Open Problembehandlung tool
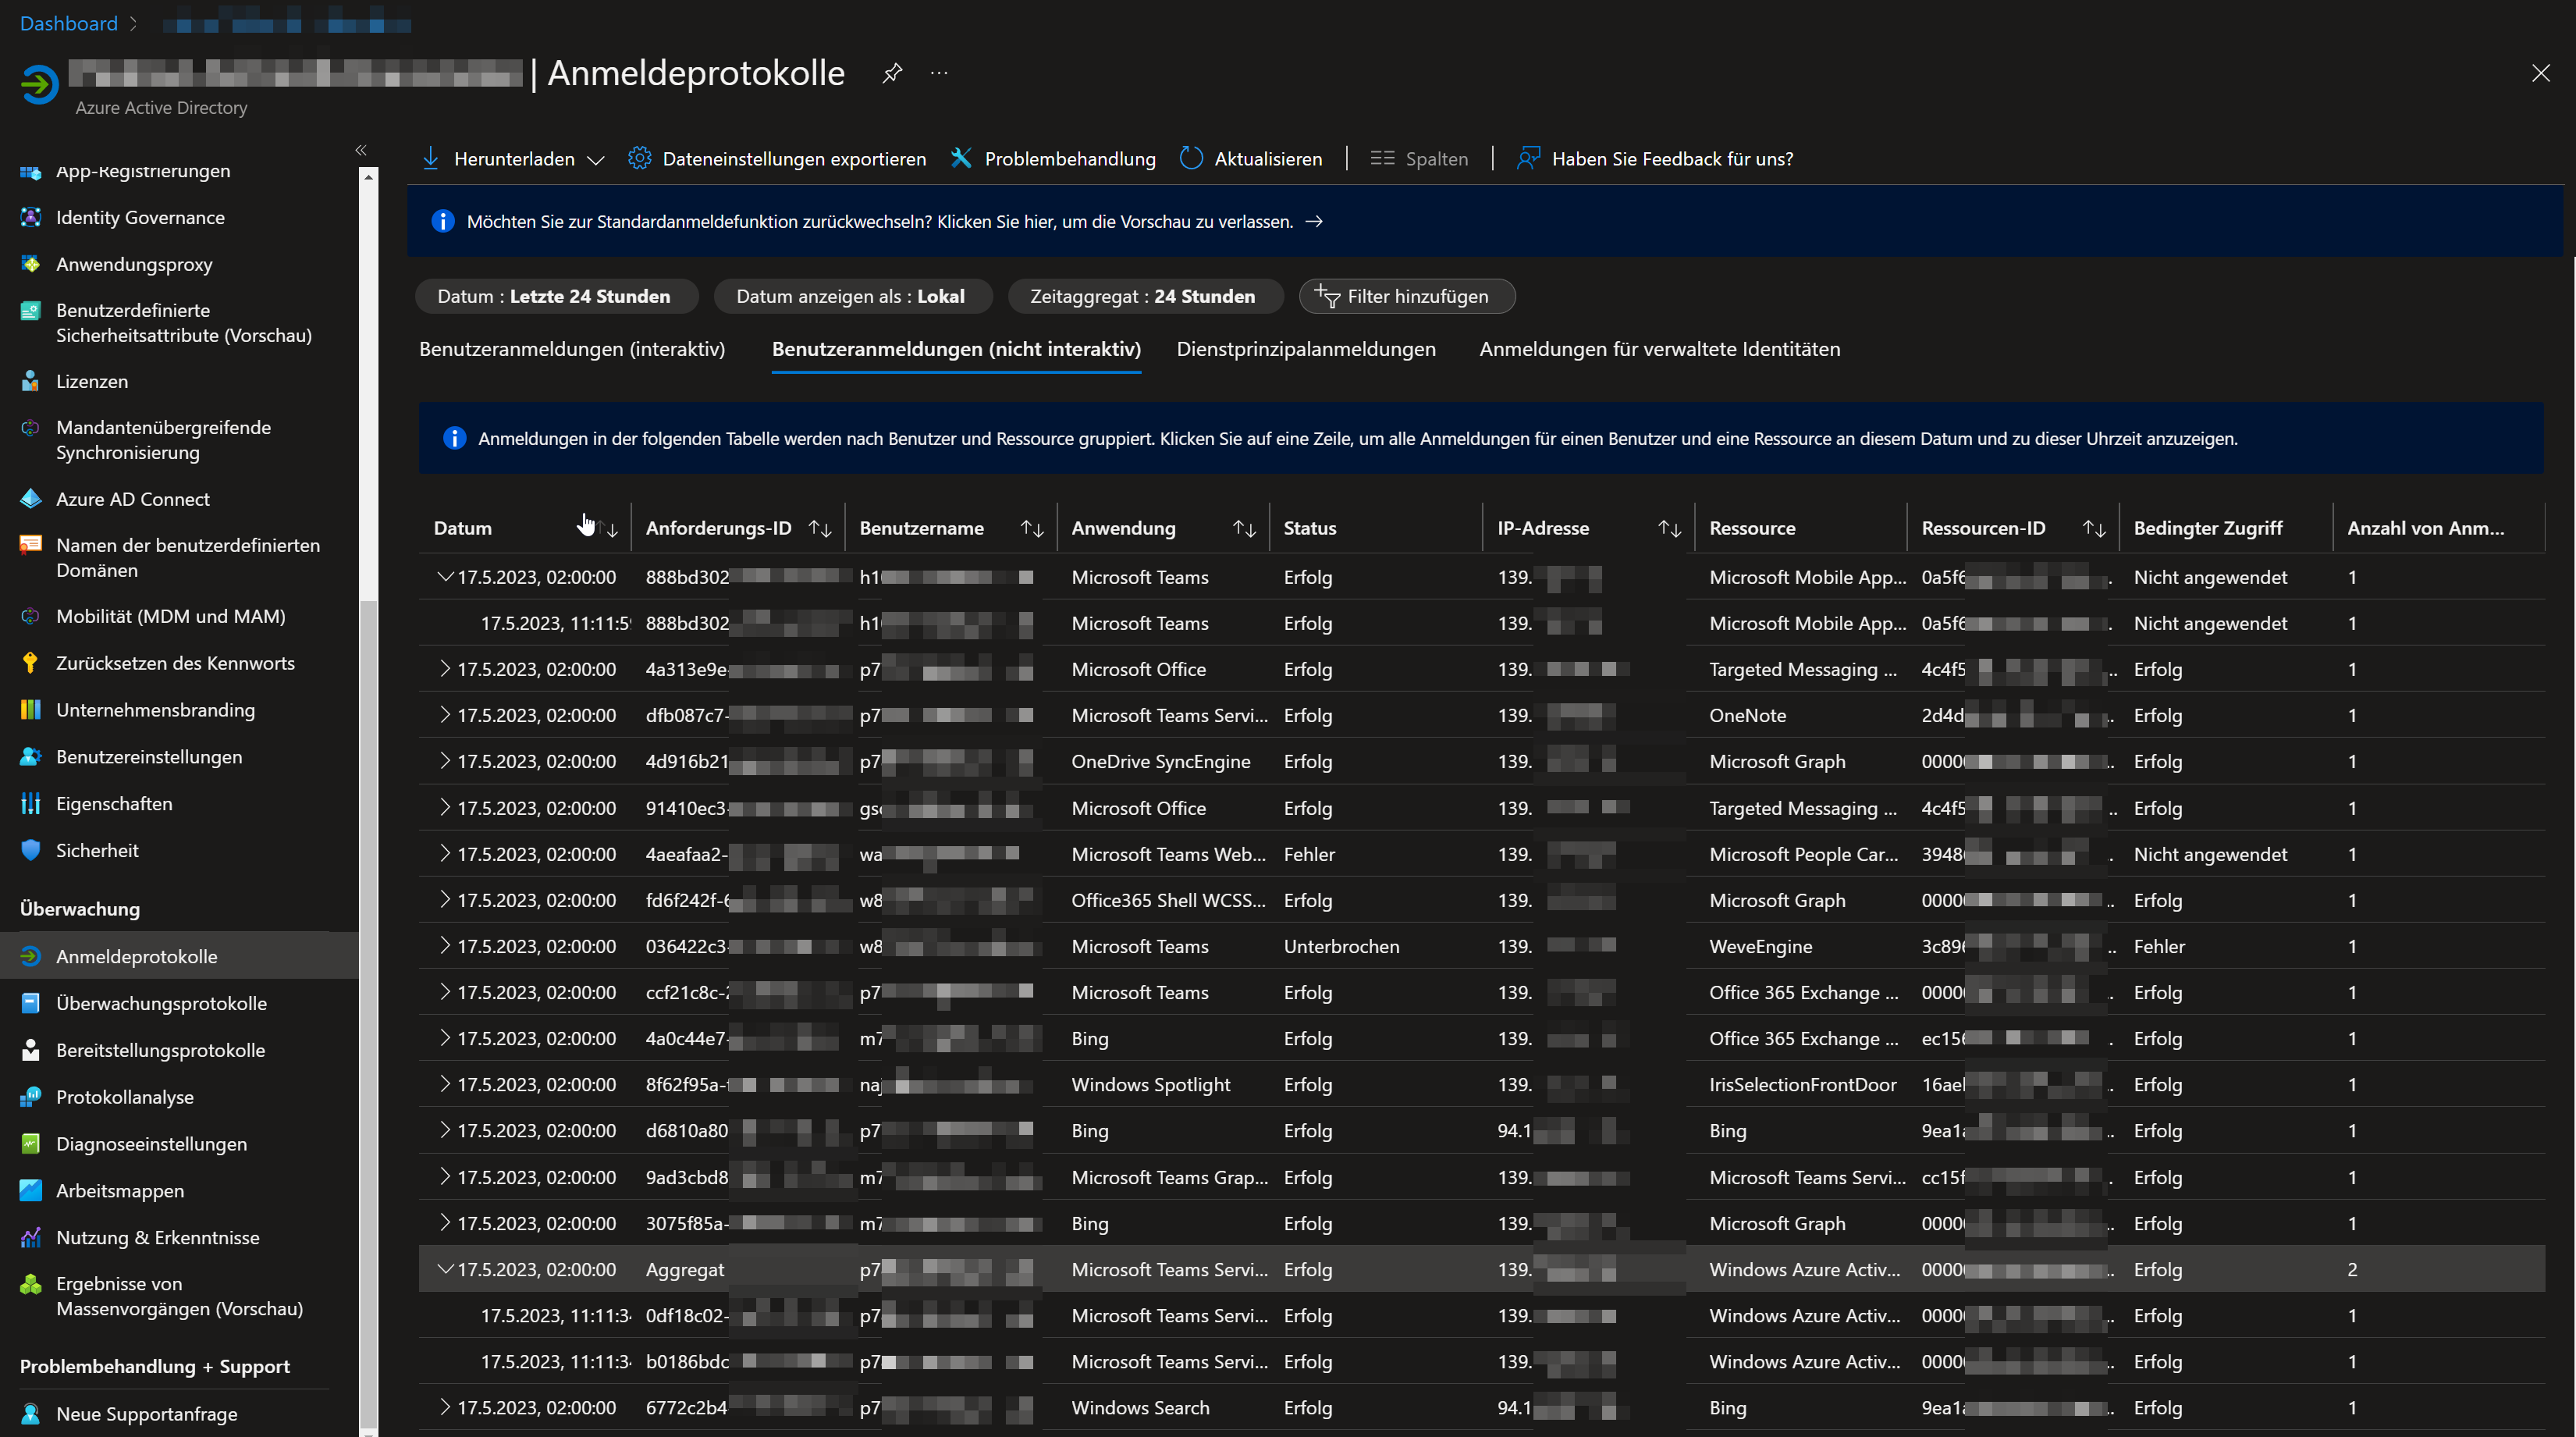2576x1437 pixels. coord(1053,158)
